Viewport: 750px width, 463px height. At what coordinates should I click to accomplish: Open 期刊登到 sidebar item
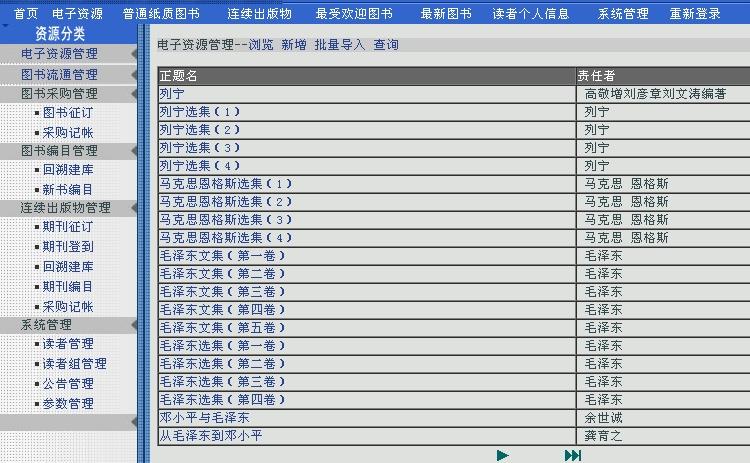[68, 247]
